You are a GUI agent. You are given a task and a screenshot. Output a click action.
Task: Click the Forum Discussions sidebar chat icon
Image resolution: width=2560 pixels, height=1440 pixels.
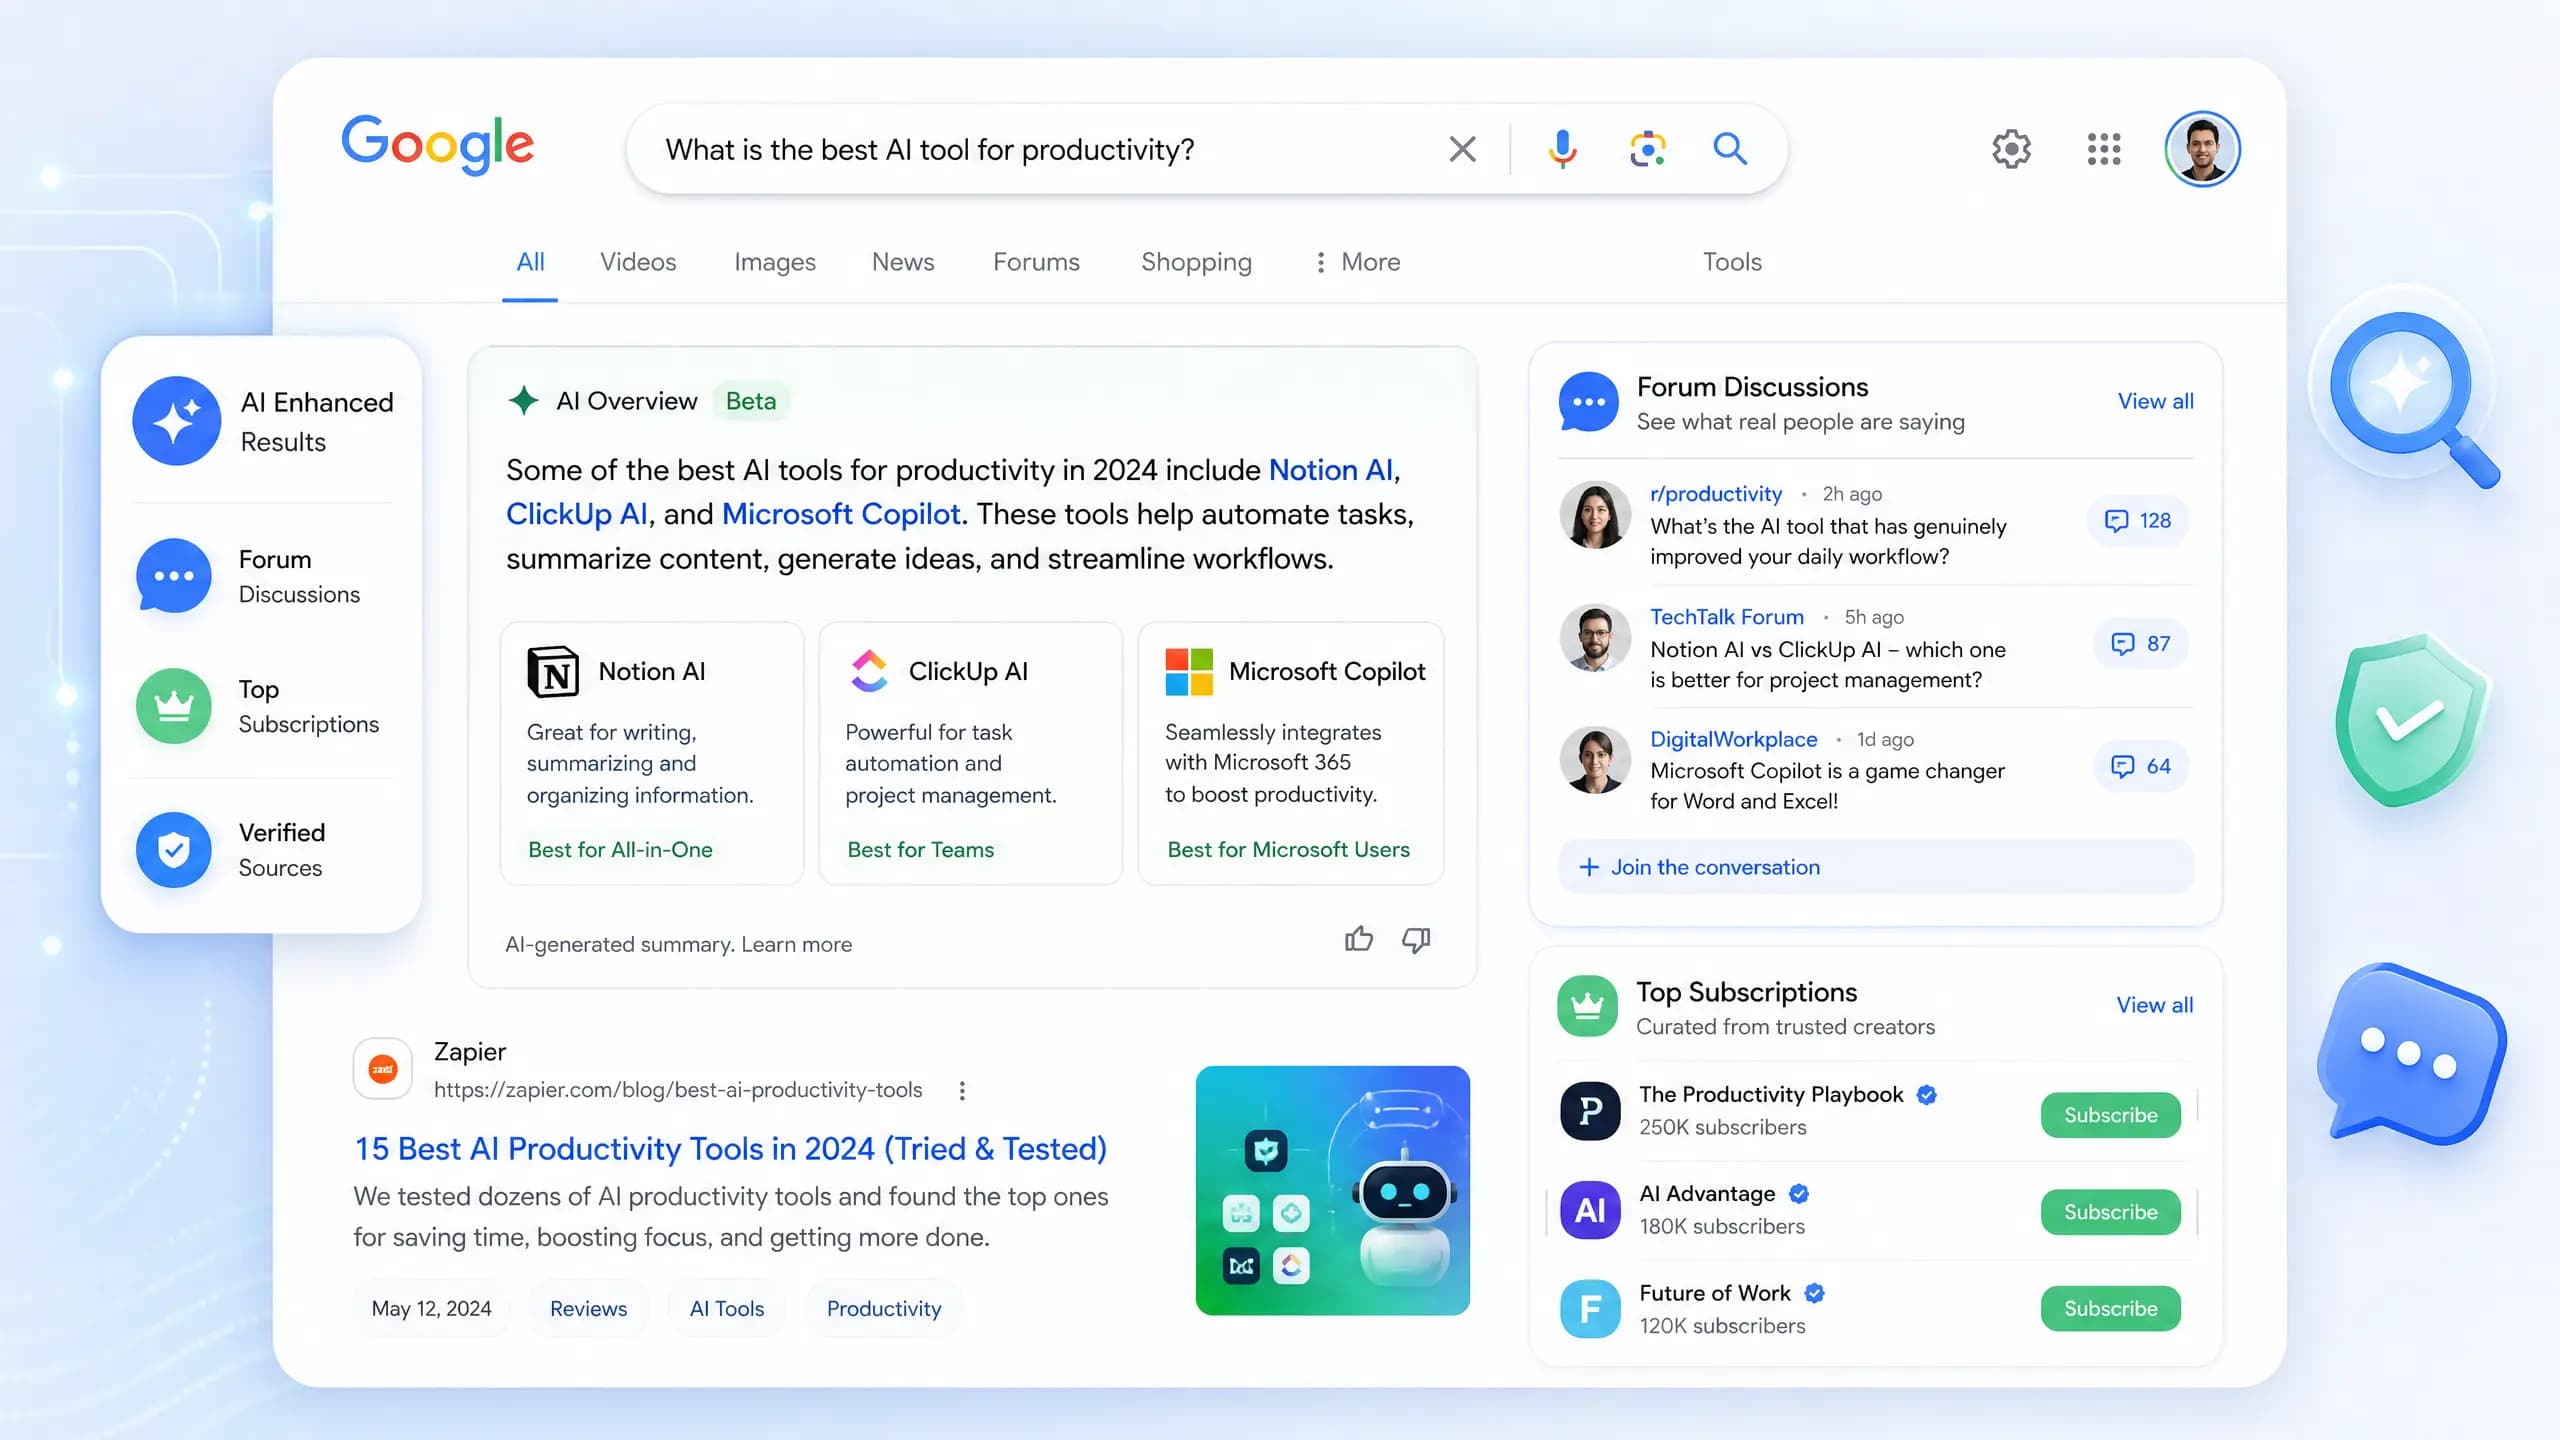pyautogui.click(x=174, y=576)
